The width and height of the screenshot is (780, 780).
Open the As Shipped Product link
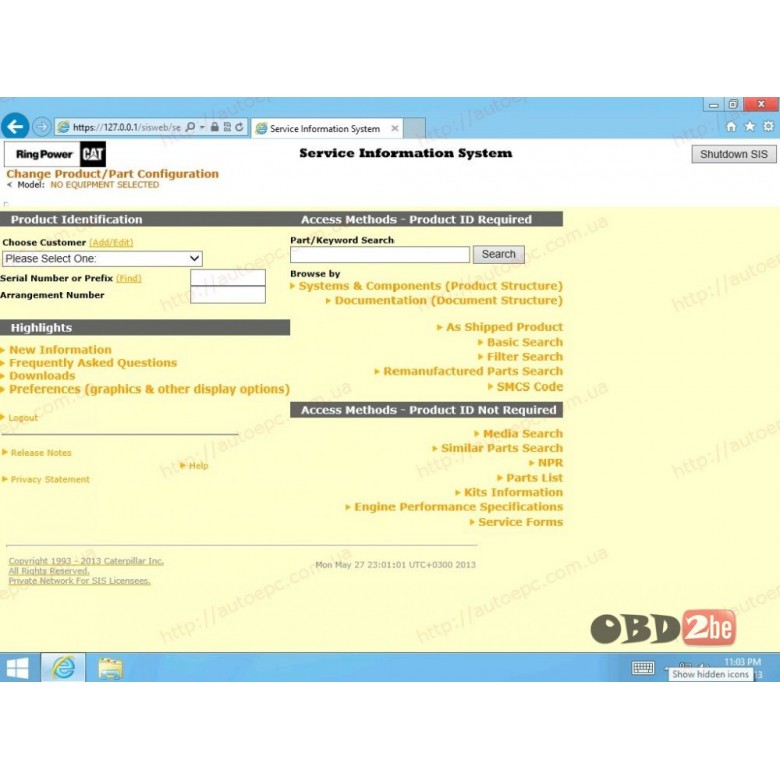coord(504,327)
